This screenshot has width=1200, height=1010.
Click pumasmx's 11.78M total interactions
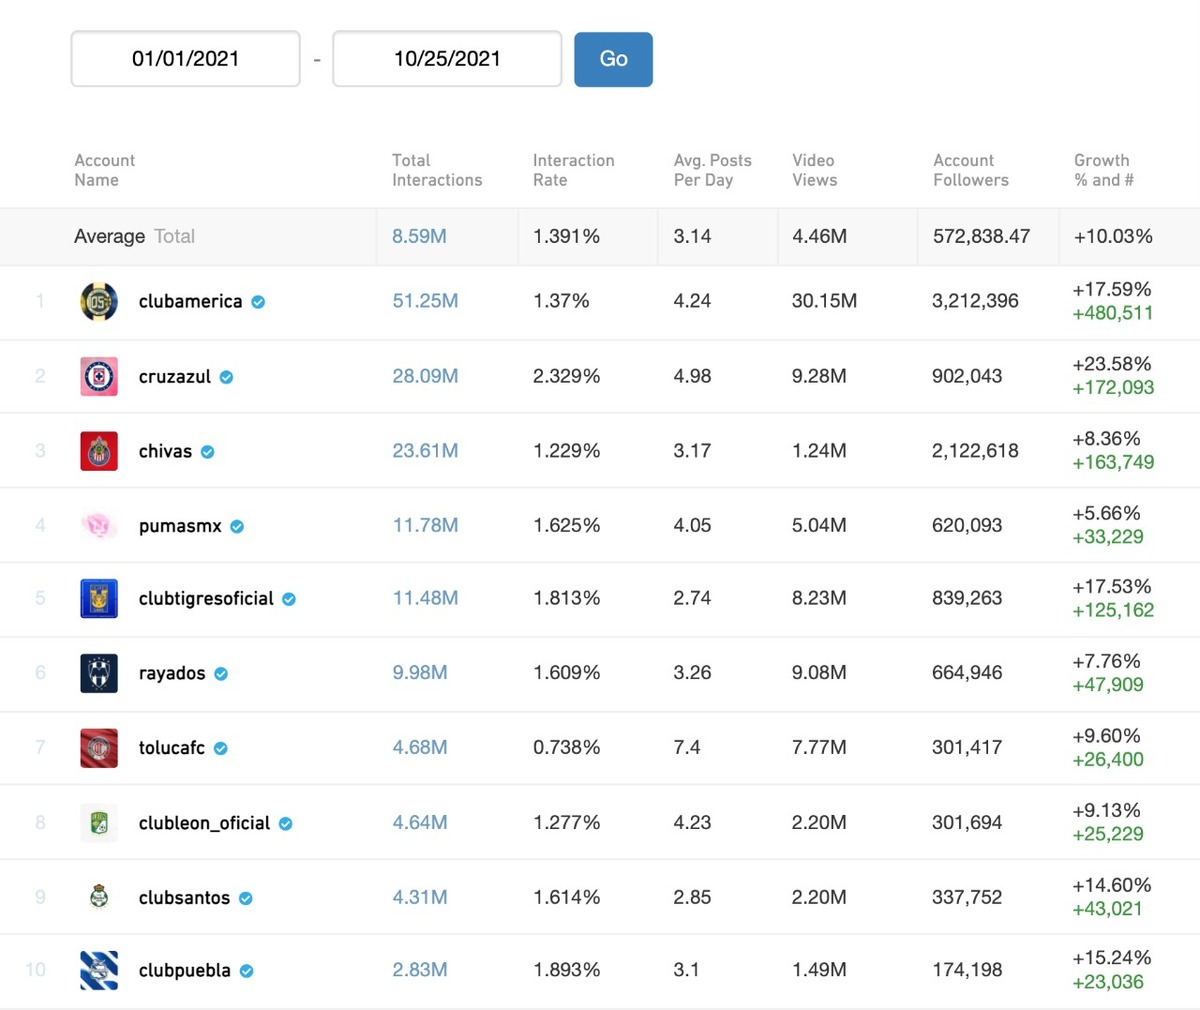tap(425, 525)
